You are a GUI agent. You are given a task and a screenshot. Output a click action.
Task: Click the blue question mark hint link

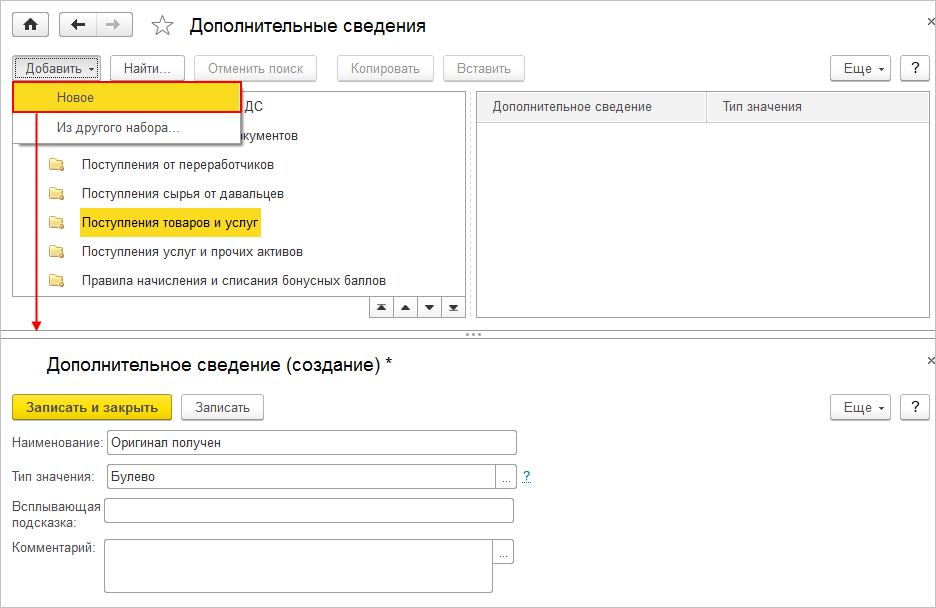click(526, 476)
